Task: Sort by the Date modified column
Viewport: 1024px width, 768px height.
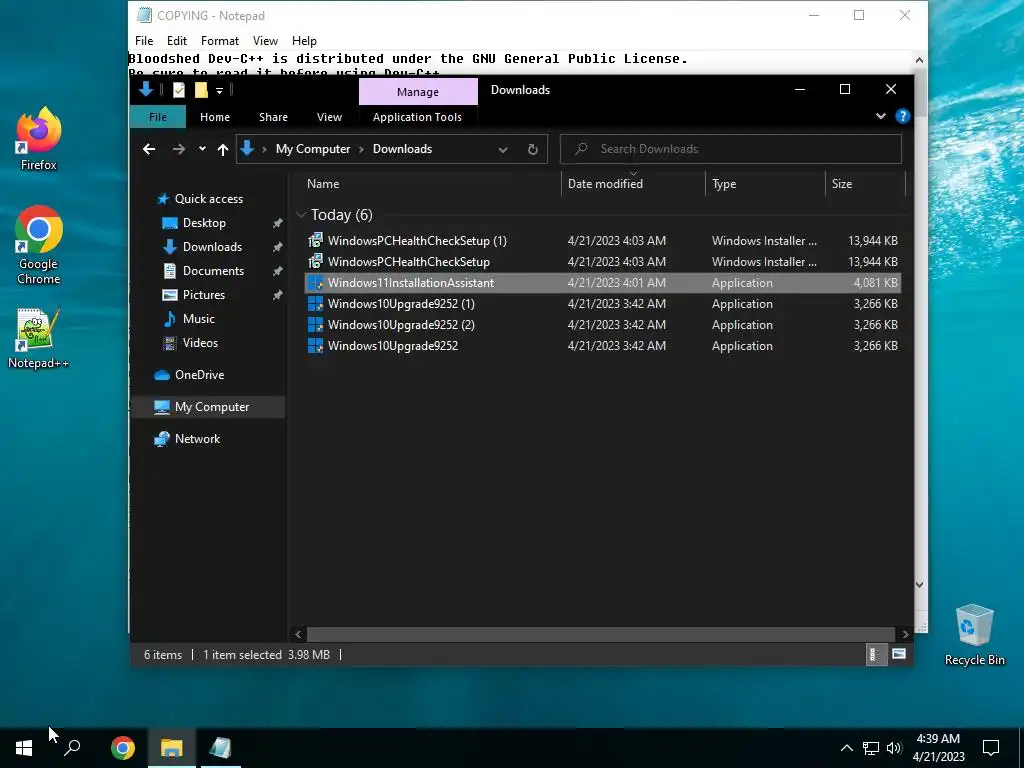Action: [605, 184]
